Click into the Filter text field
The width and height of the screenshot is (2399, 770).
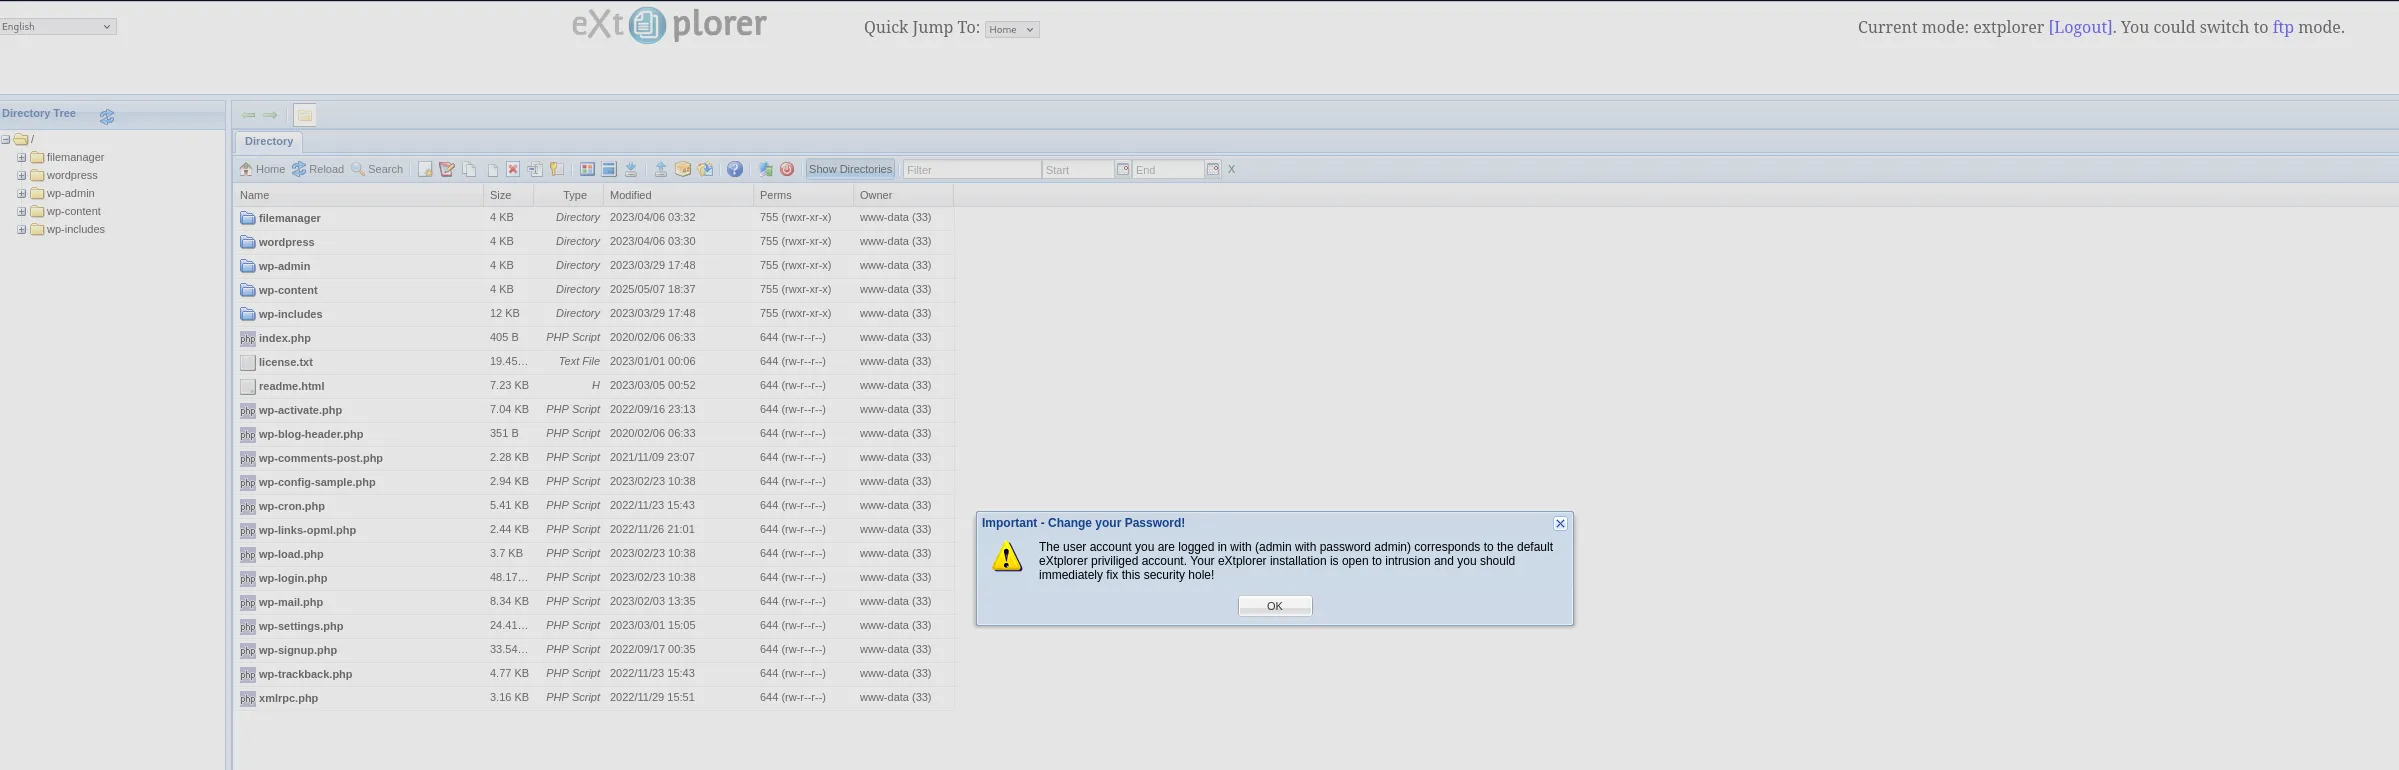coord(971,170)
